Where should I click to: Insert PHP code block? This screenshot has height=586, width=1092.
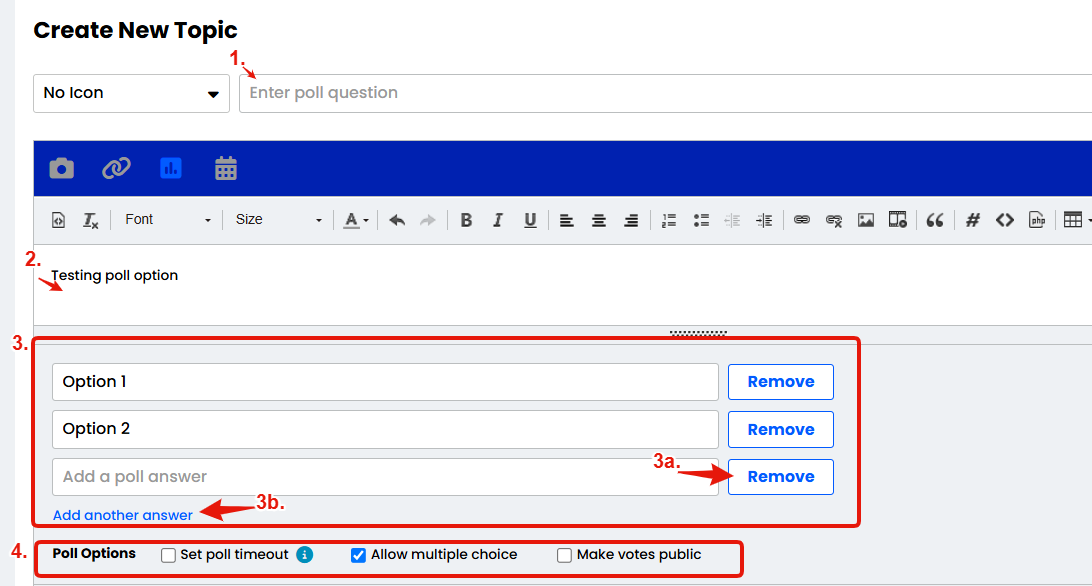[1036, 220]
